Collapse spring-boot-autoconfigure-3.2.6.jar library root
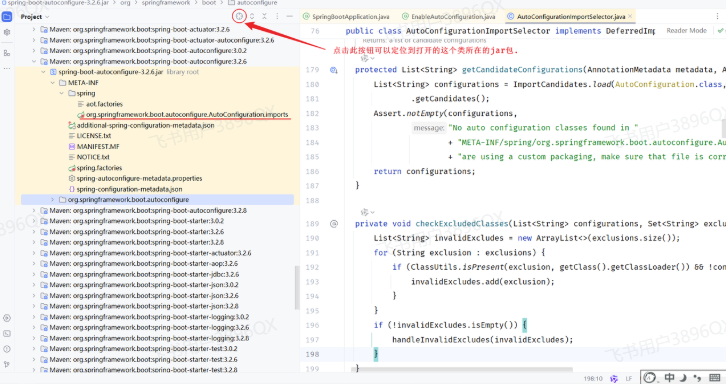This screenshot has width=726, height=384. tap(43, 72)
